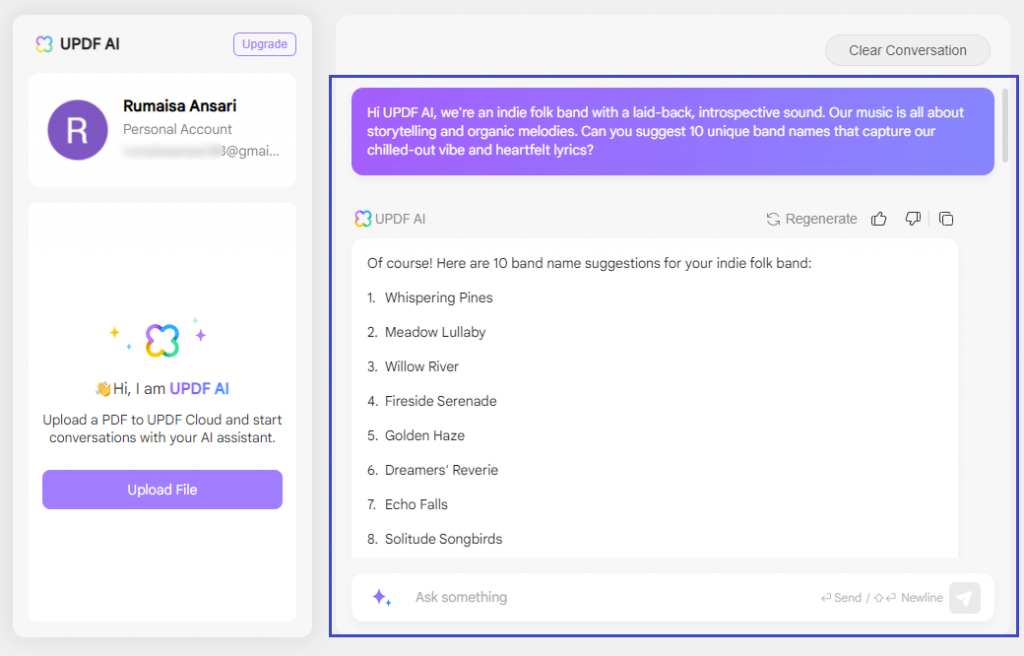This screenshot has width=1024, height=656.
Task: Click the Fireside Serenade list item
Action: click(440, 401)
